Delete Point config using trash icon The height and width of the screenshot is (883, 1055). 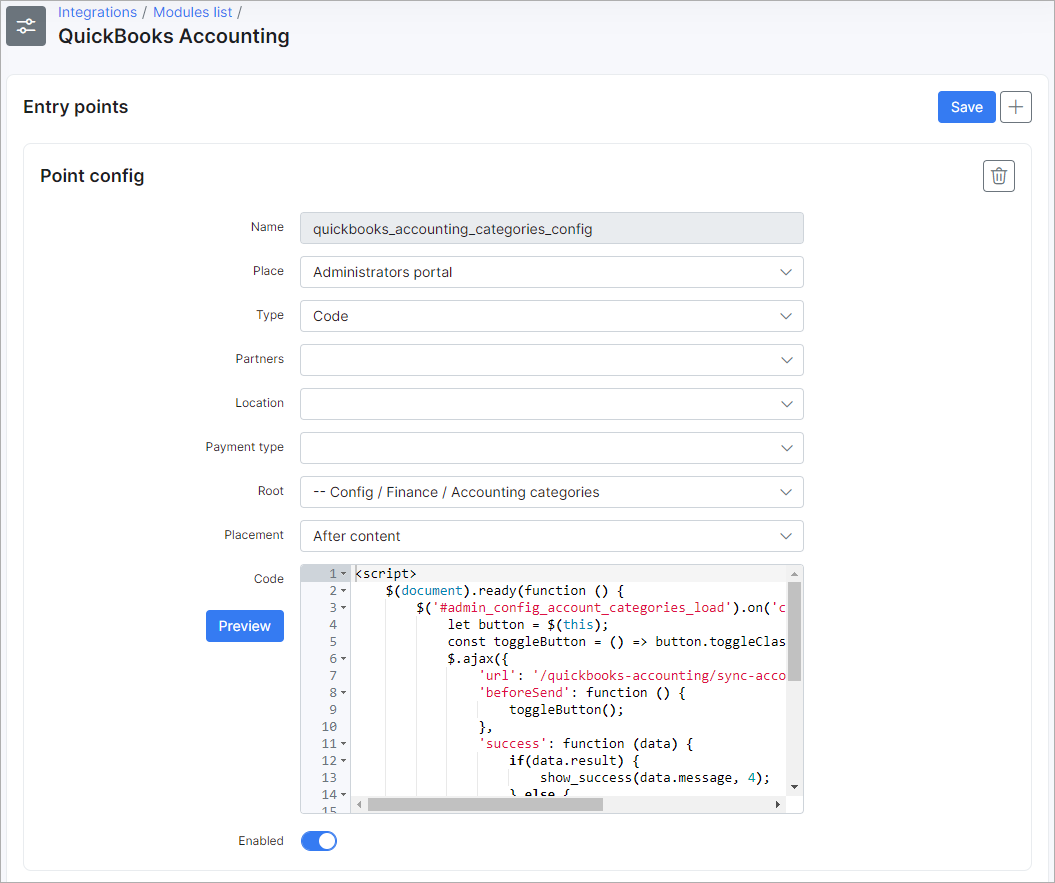tap(998, 176)
